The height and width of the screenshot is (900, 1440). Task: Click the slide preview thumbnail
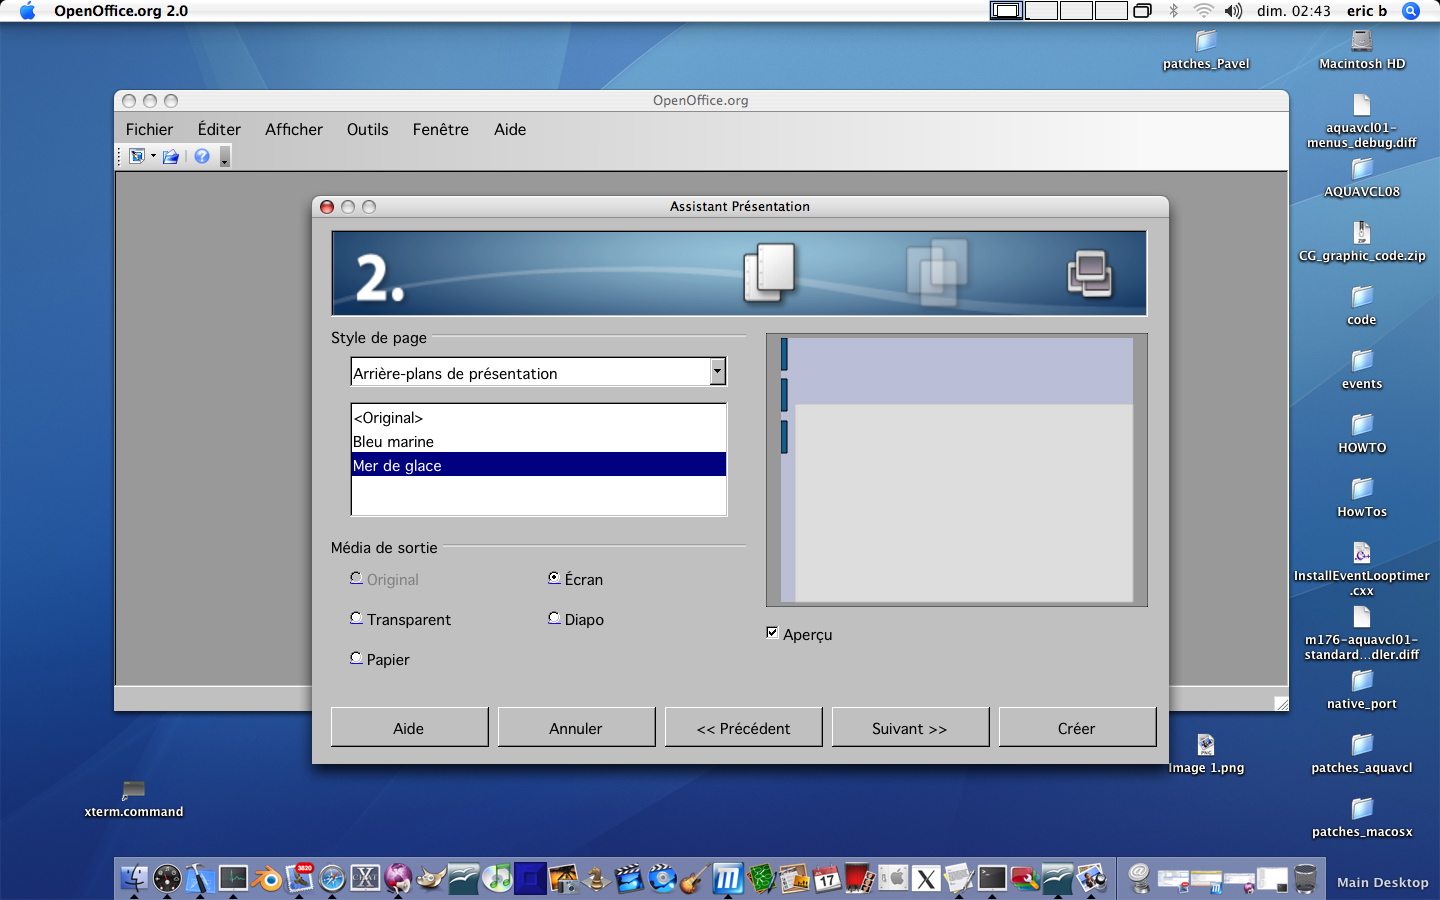(956, 470)
